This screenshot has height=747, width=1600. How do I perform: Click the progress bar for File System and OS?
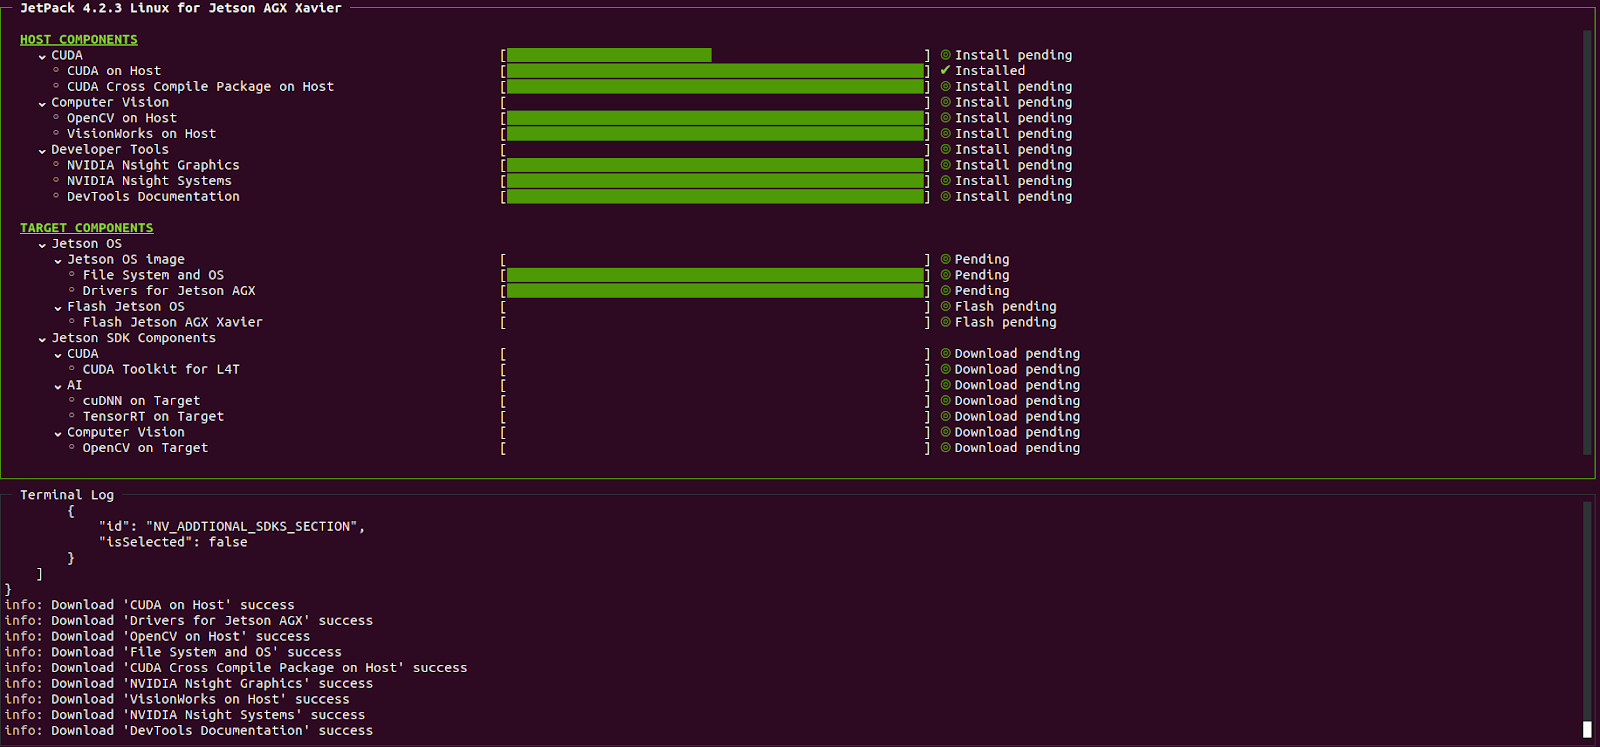coord(716,275)
